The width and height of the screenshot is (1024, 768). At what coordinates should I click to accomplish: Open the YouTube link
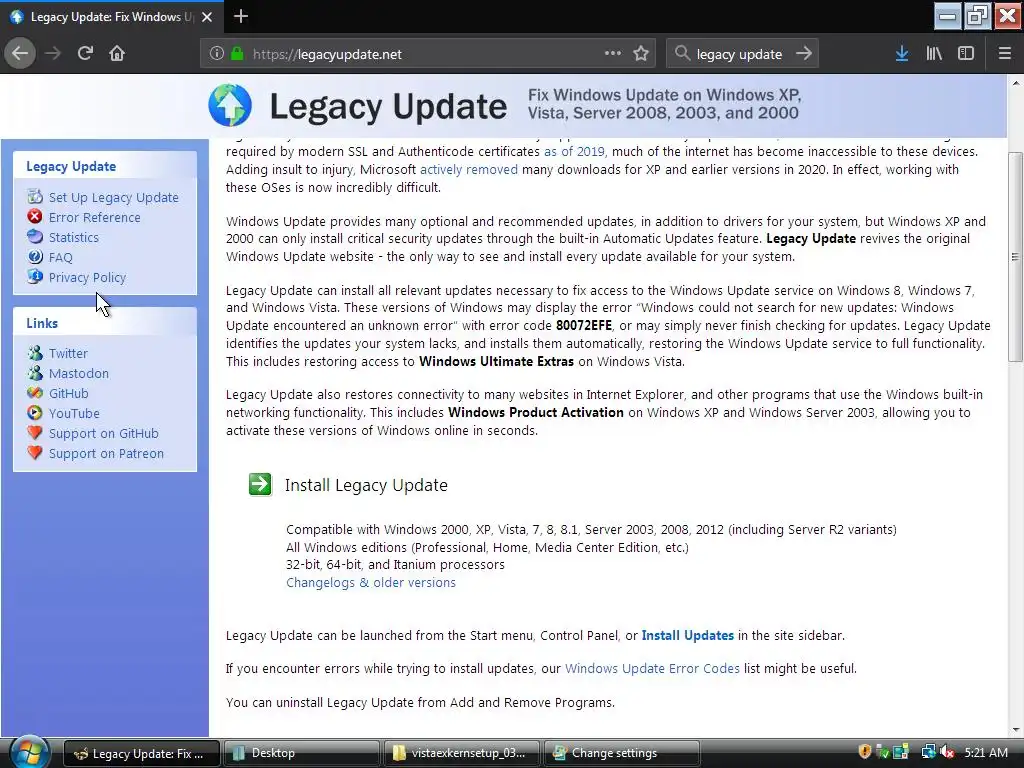point(74,413)
